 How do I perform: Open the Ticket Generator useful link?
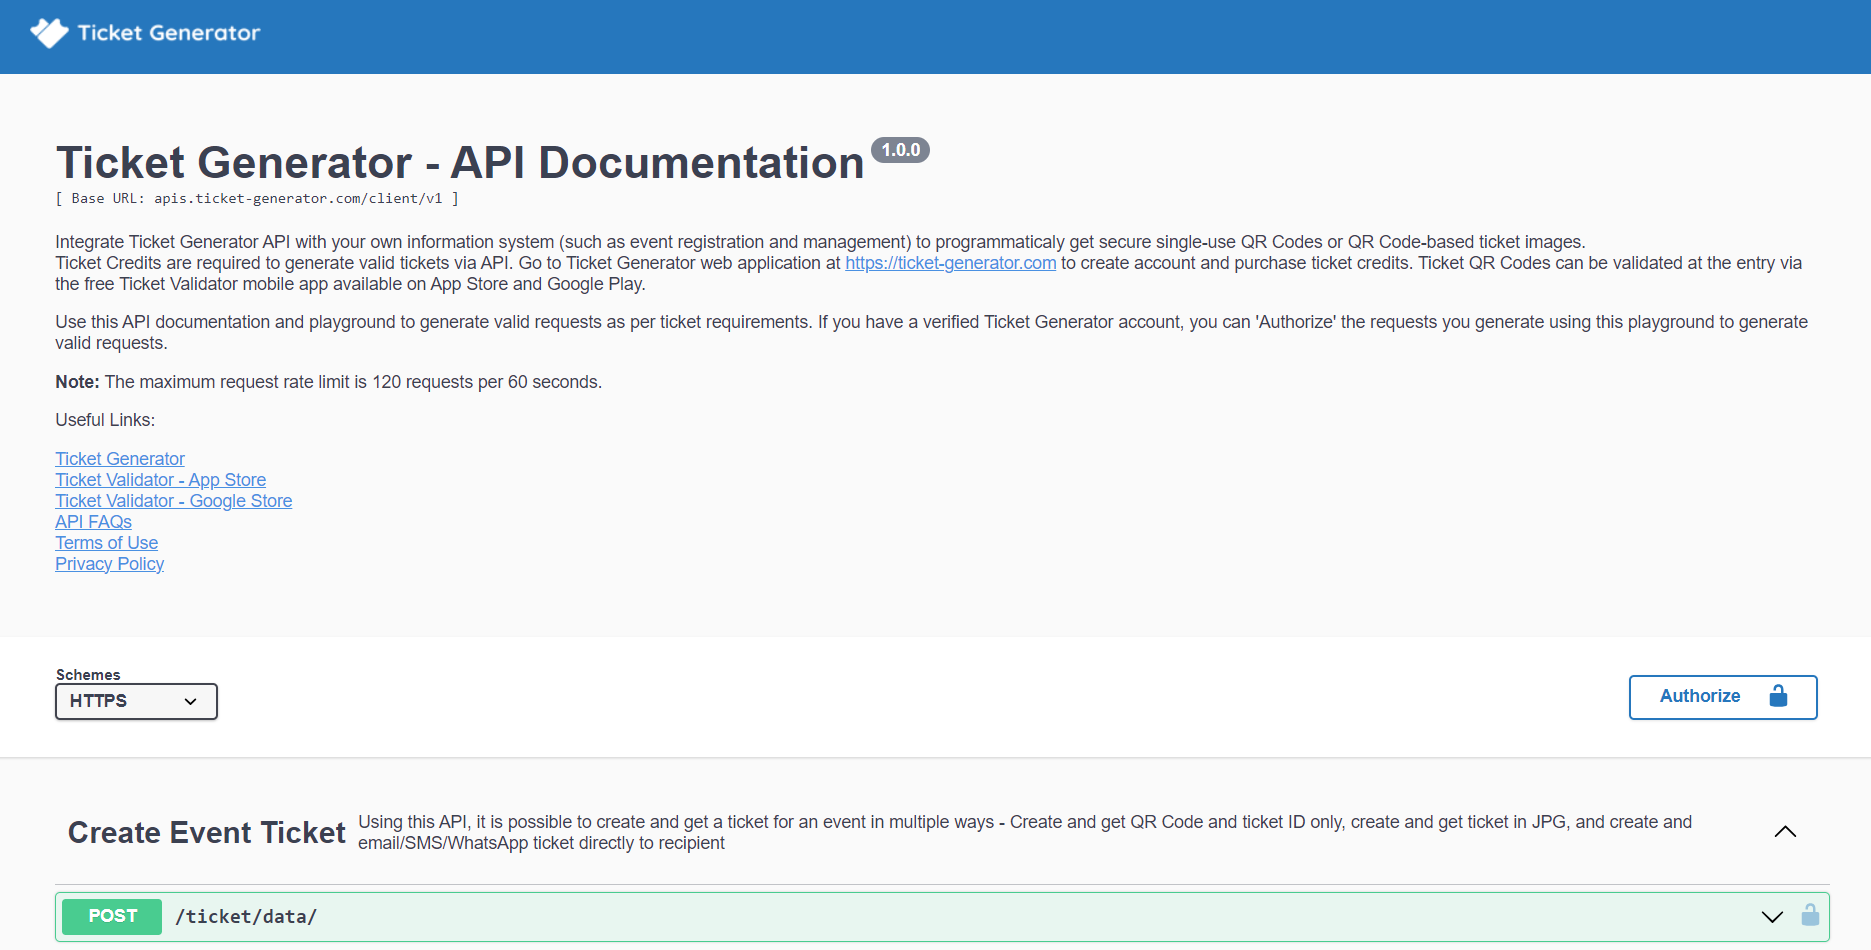120,459
